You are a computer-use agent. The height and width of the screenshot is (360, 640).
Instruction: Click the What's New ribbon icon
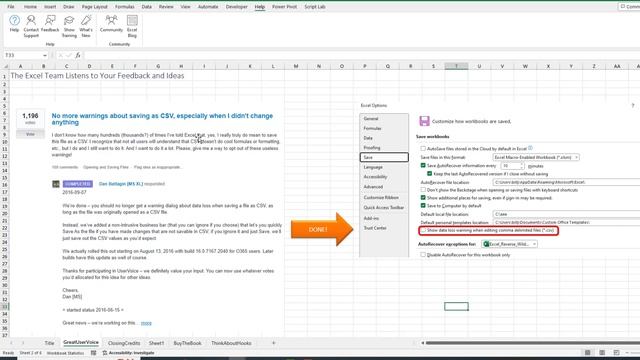pyautogui.click(x=86, y=26)
